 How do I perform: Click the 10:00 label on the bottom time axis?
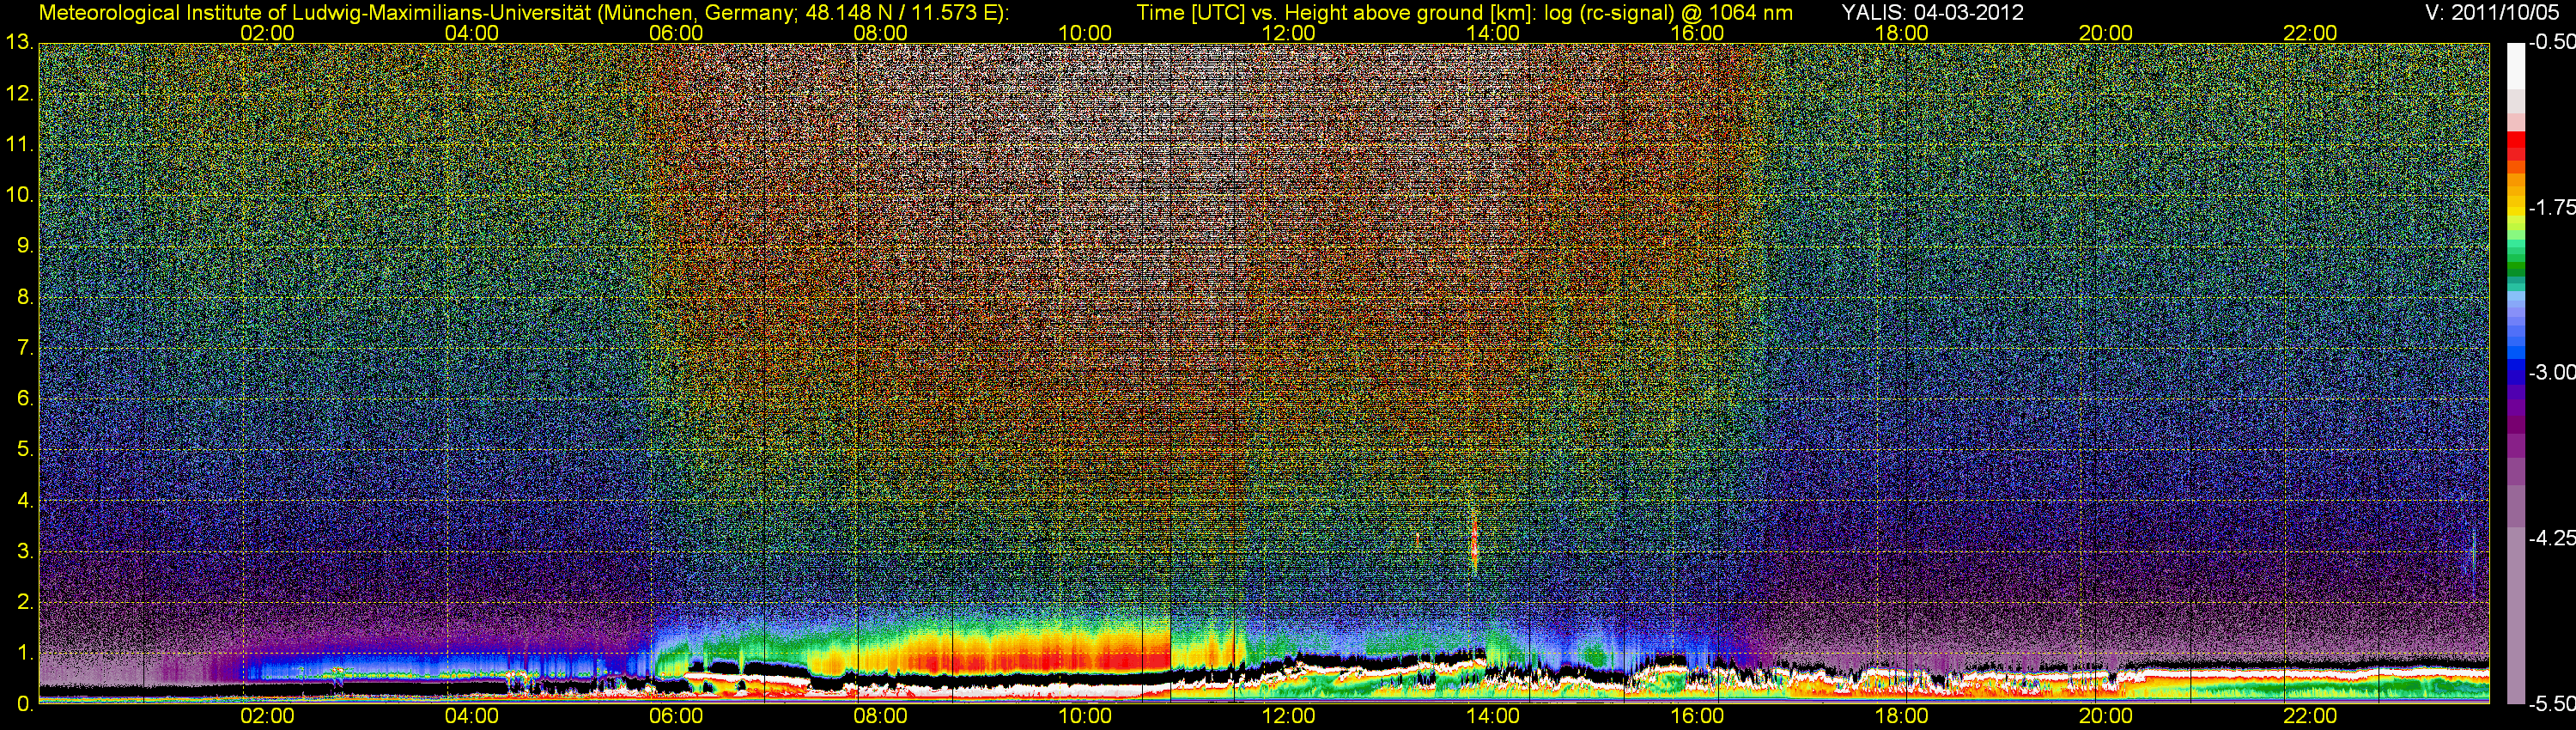(x=1084, y=717)
